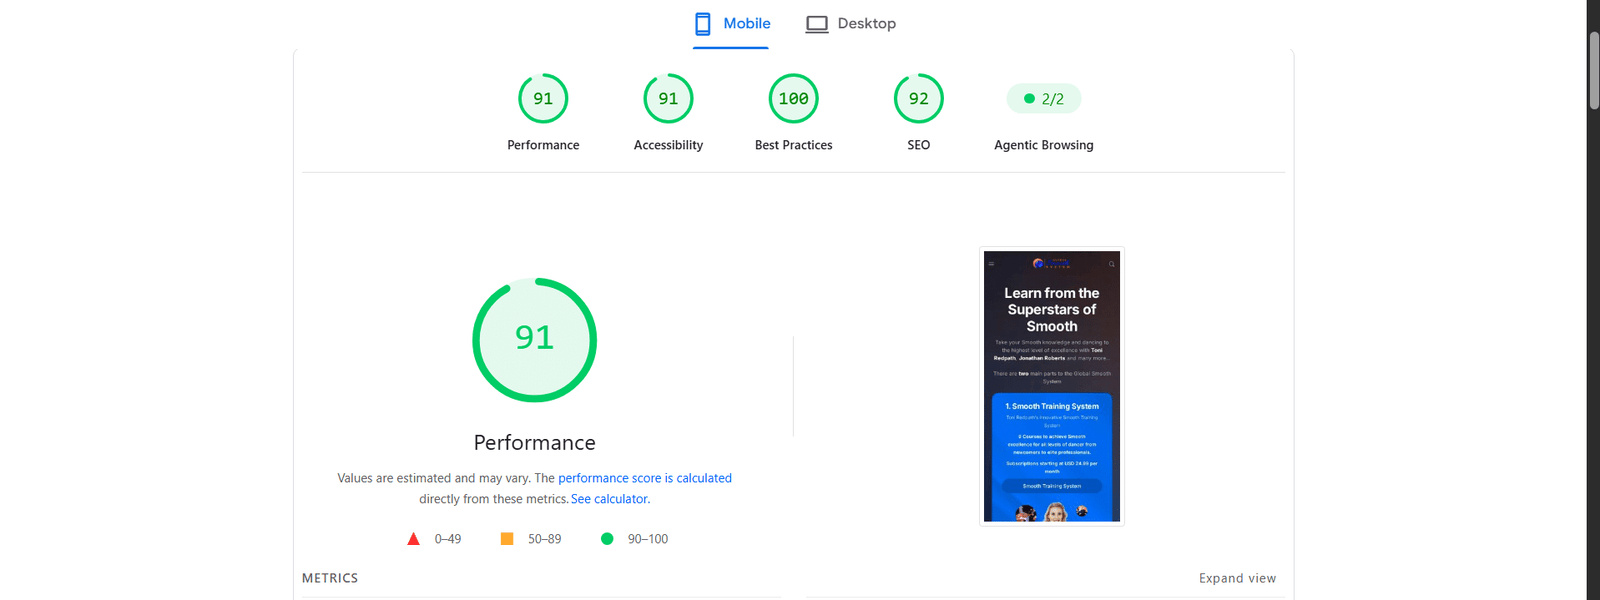Screen dimensions: 1600x600
Task: Click the Best Practices category label
Action: (x=794, y=145)
